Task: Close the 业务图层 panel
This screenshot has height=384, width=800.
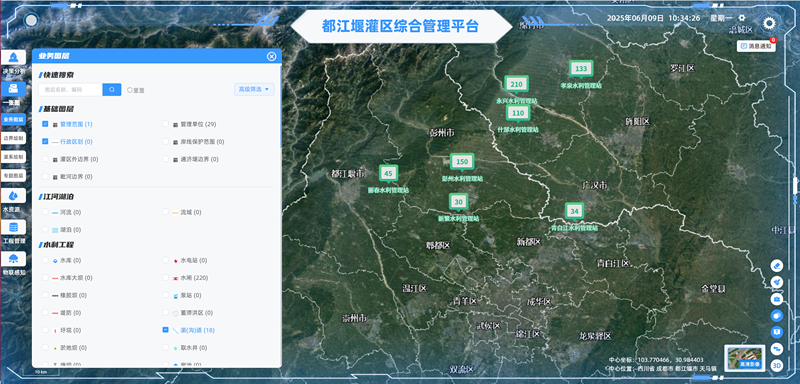Action: click(x=271, y=56)
